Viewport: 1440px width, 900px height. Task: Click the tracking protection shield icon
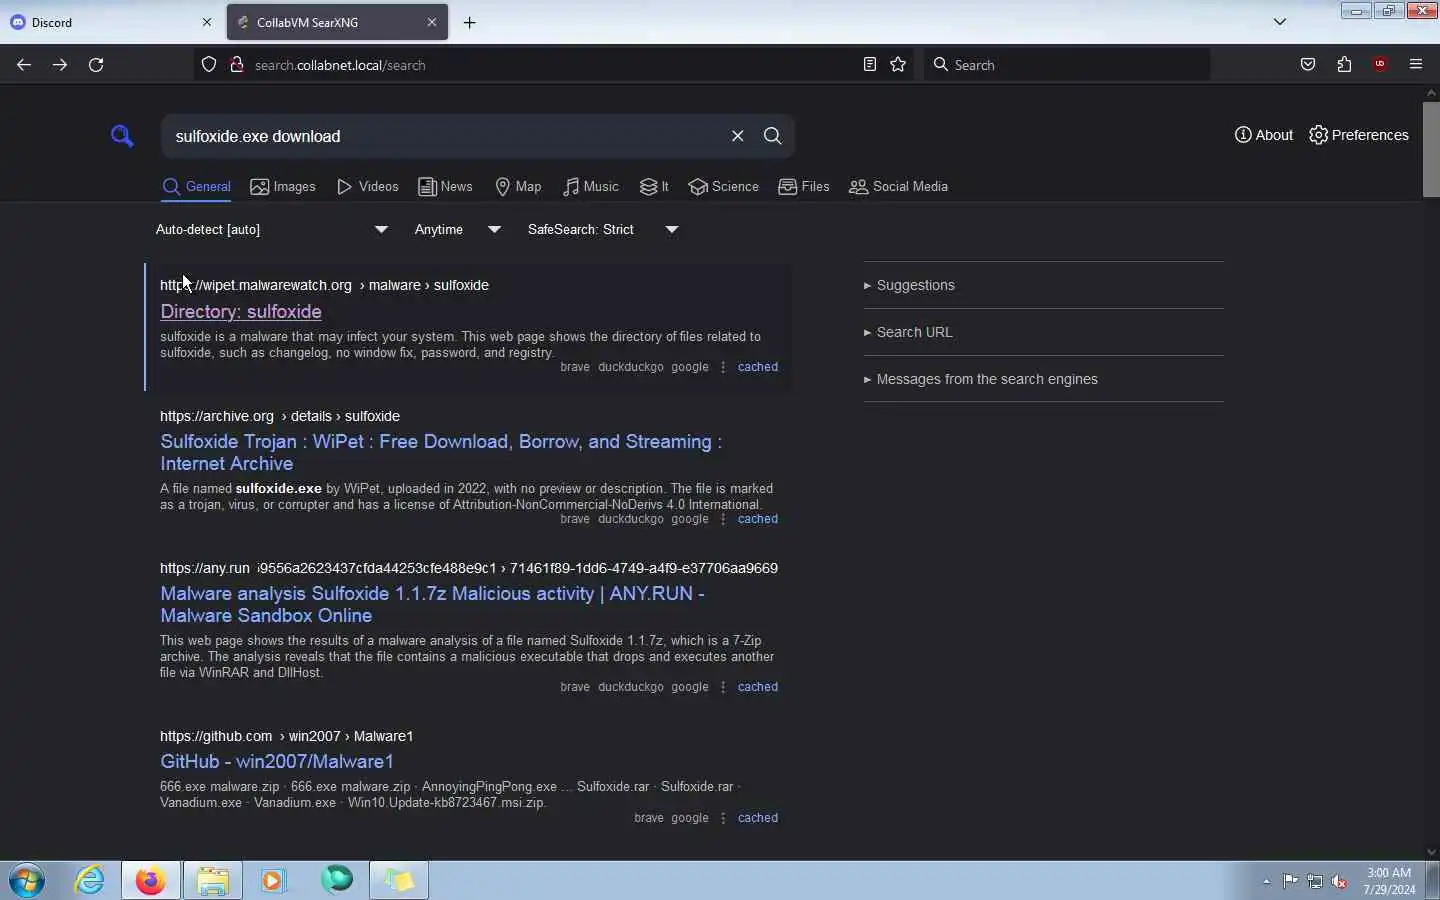pyautogui.click(x=209, y=65)
